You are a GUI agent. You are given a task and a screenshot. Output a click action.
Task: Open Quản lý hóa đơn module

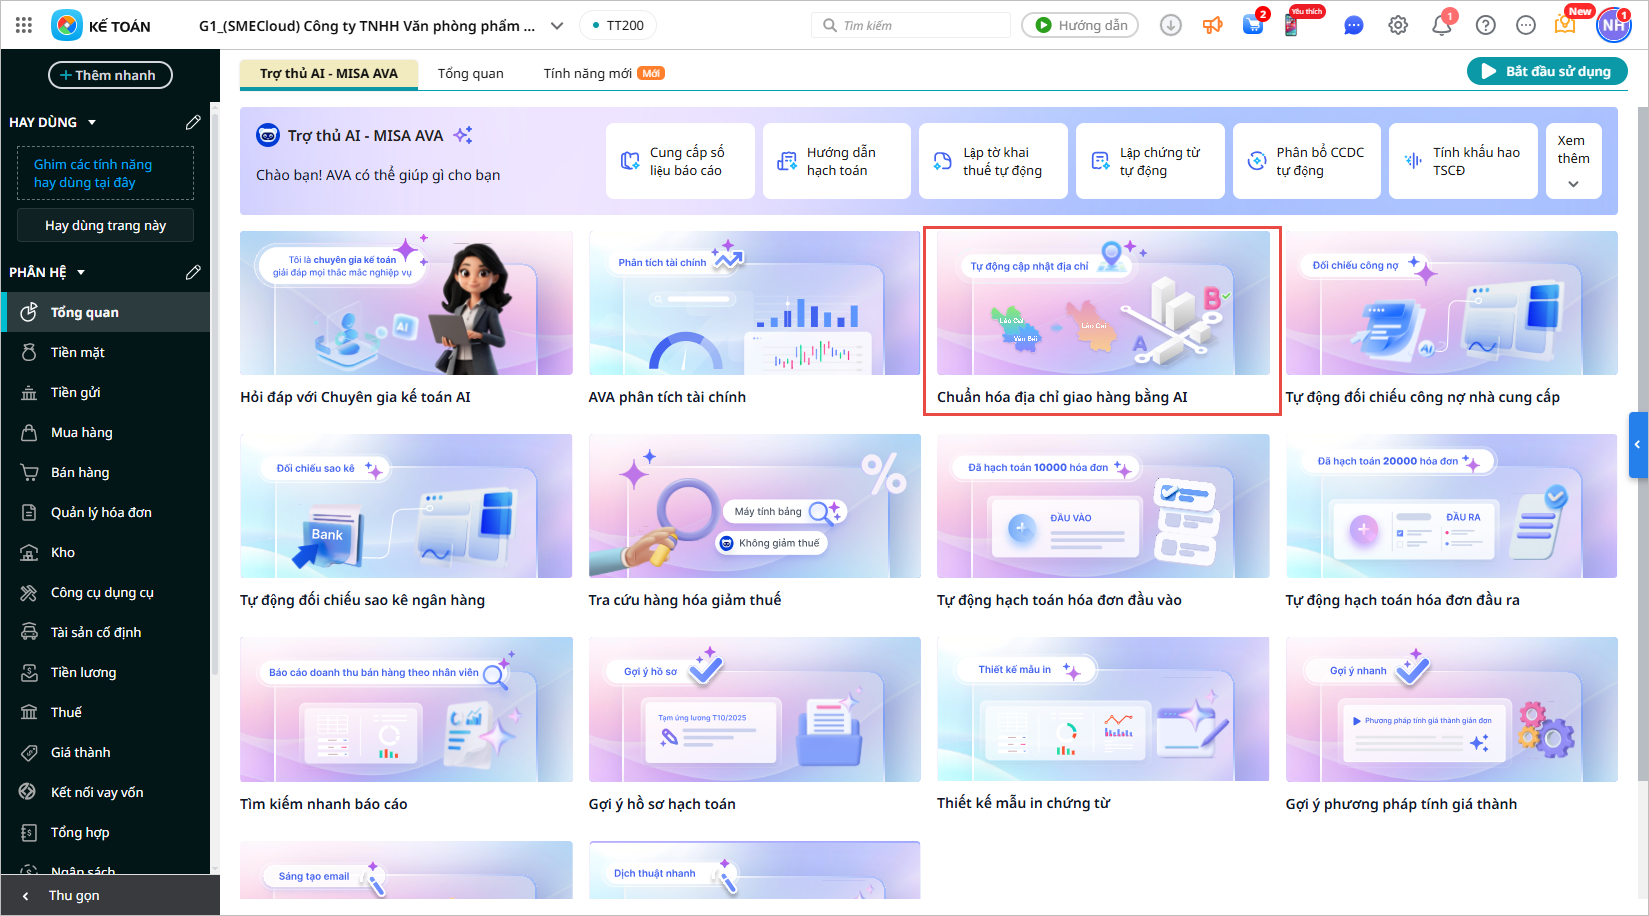(105, 512)
